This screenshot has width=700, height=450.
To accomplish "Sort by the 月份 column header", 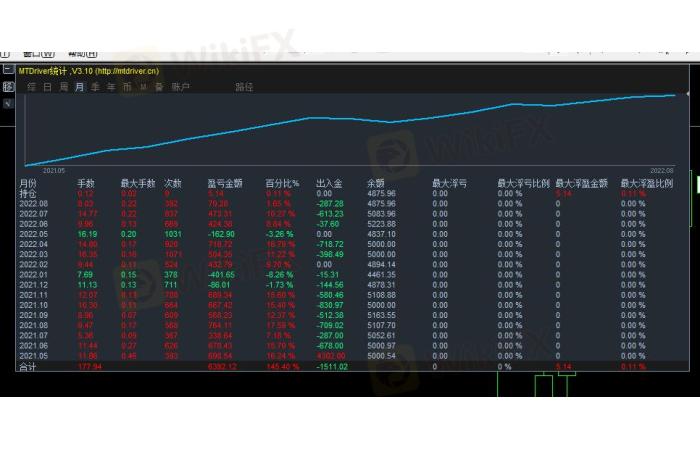I will pyautogui.click(x=28, y=184).
